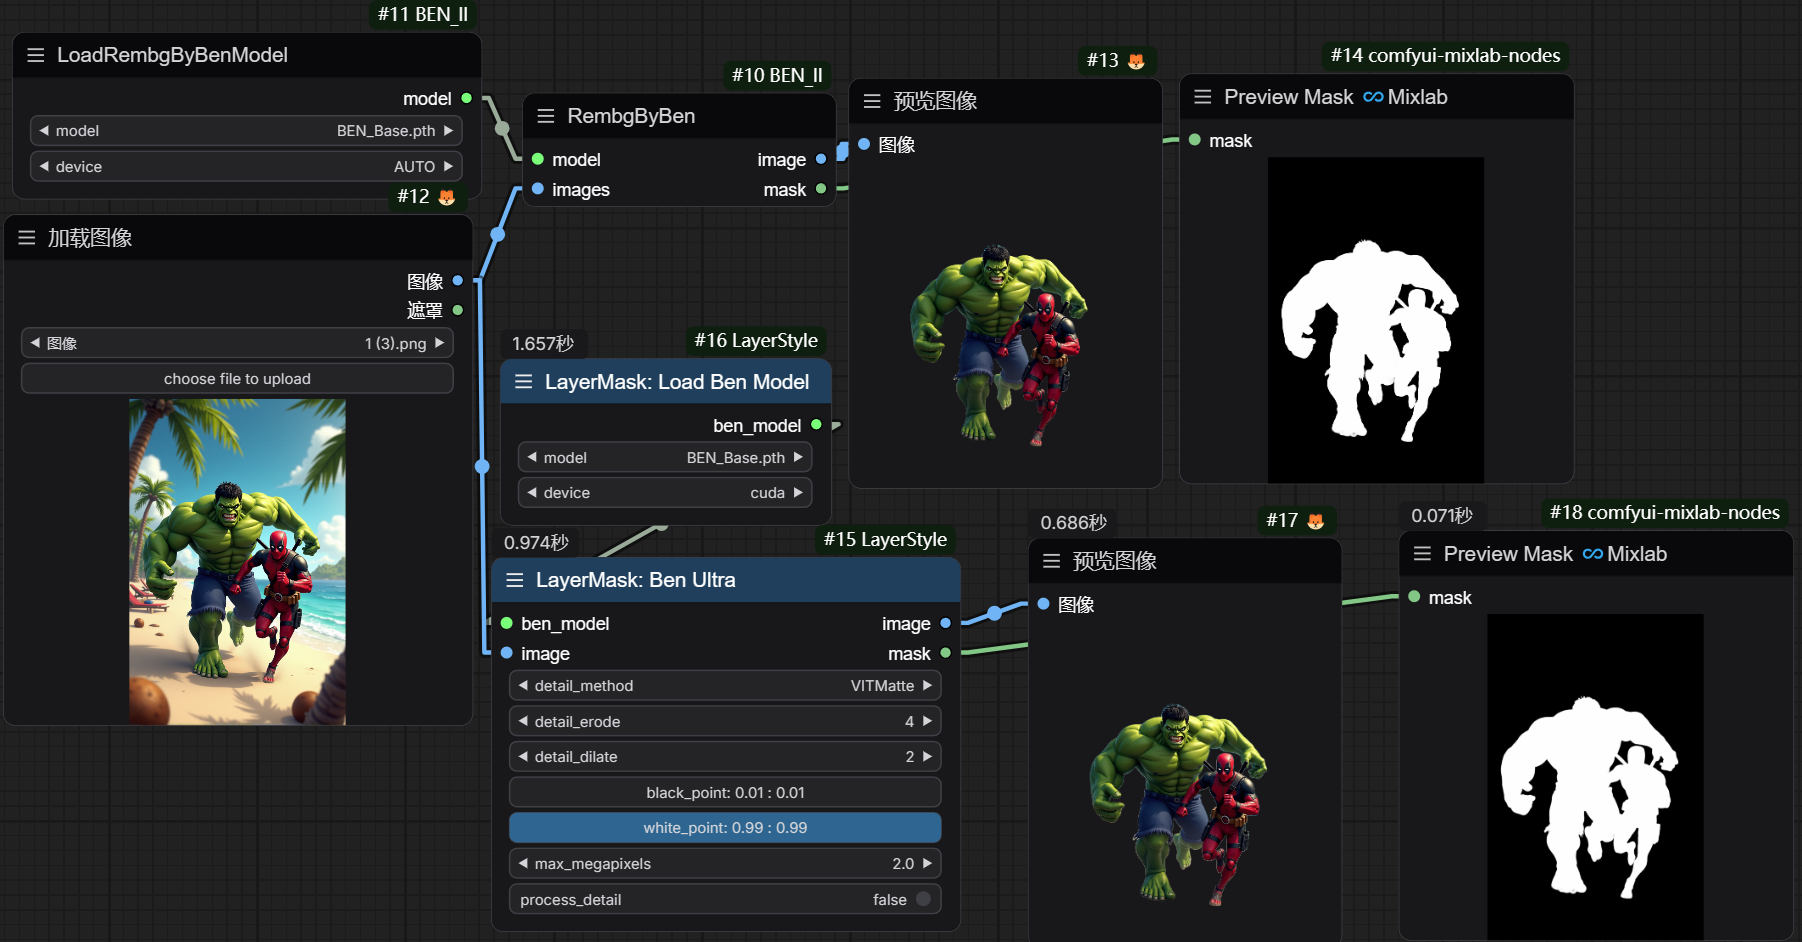Click mask preview in upper Preview Mask node
Image resolution: width=1802 pixels, height=942 pixels.
[1375, 320]
